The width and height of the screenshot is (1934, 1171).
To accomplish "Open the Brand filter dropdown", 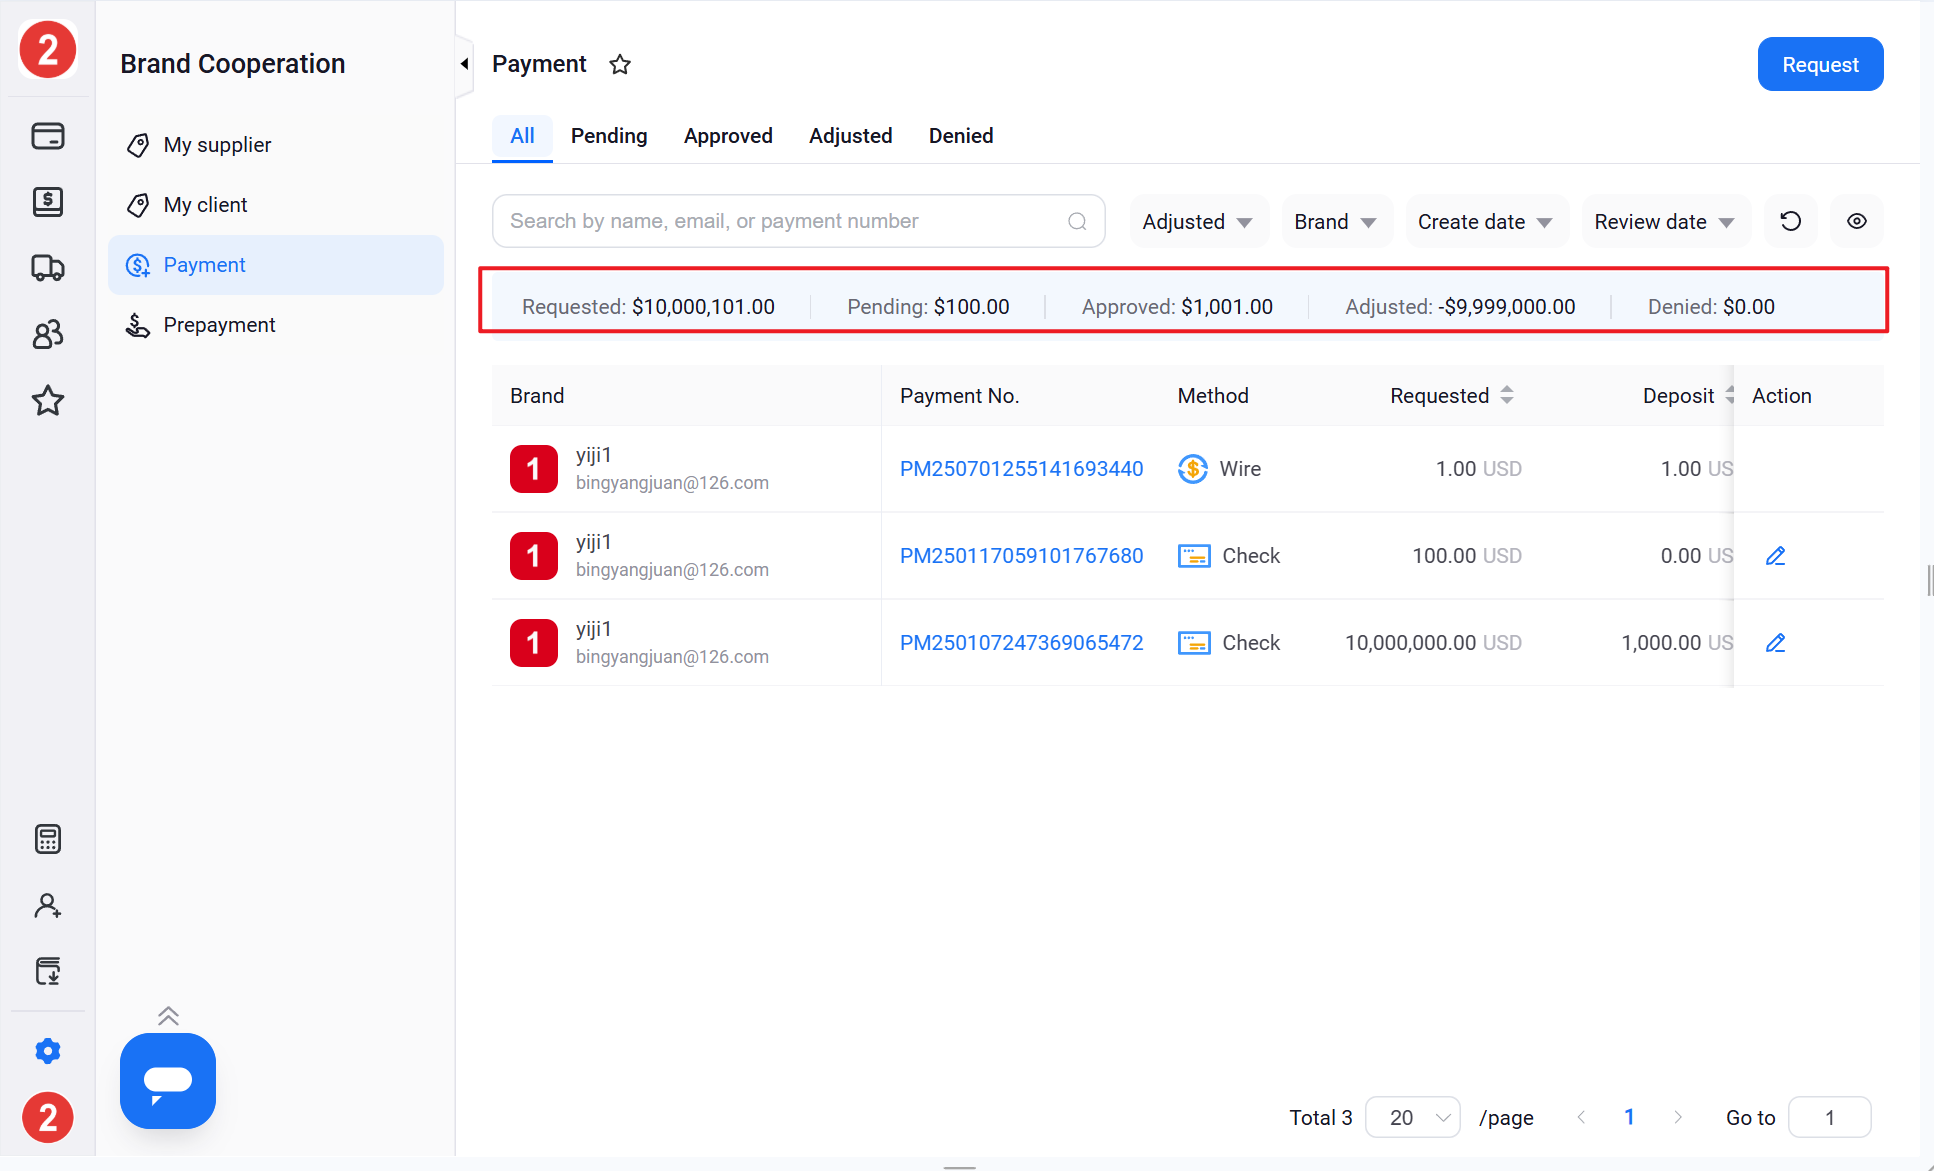I will click(1336, 221).
